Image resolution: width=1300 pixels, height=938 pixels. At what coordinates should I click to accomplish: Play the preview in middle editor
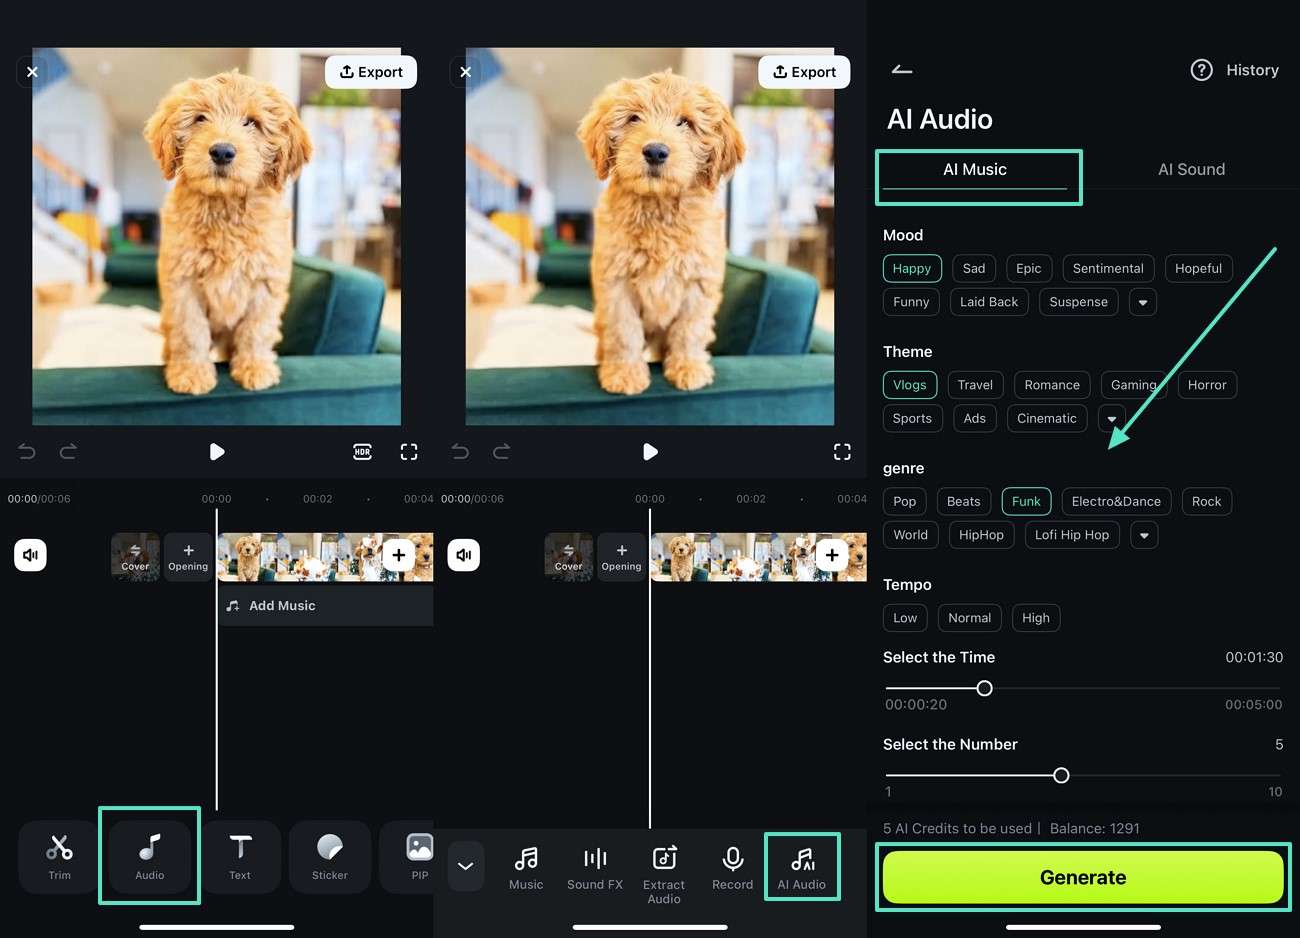[650, 452]
